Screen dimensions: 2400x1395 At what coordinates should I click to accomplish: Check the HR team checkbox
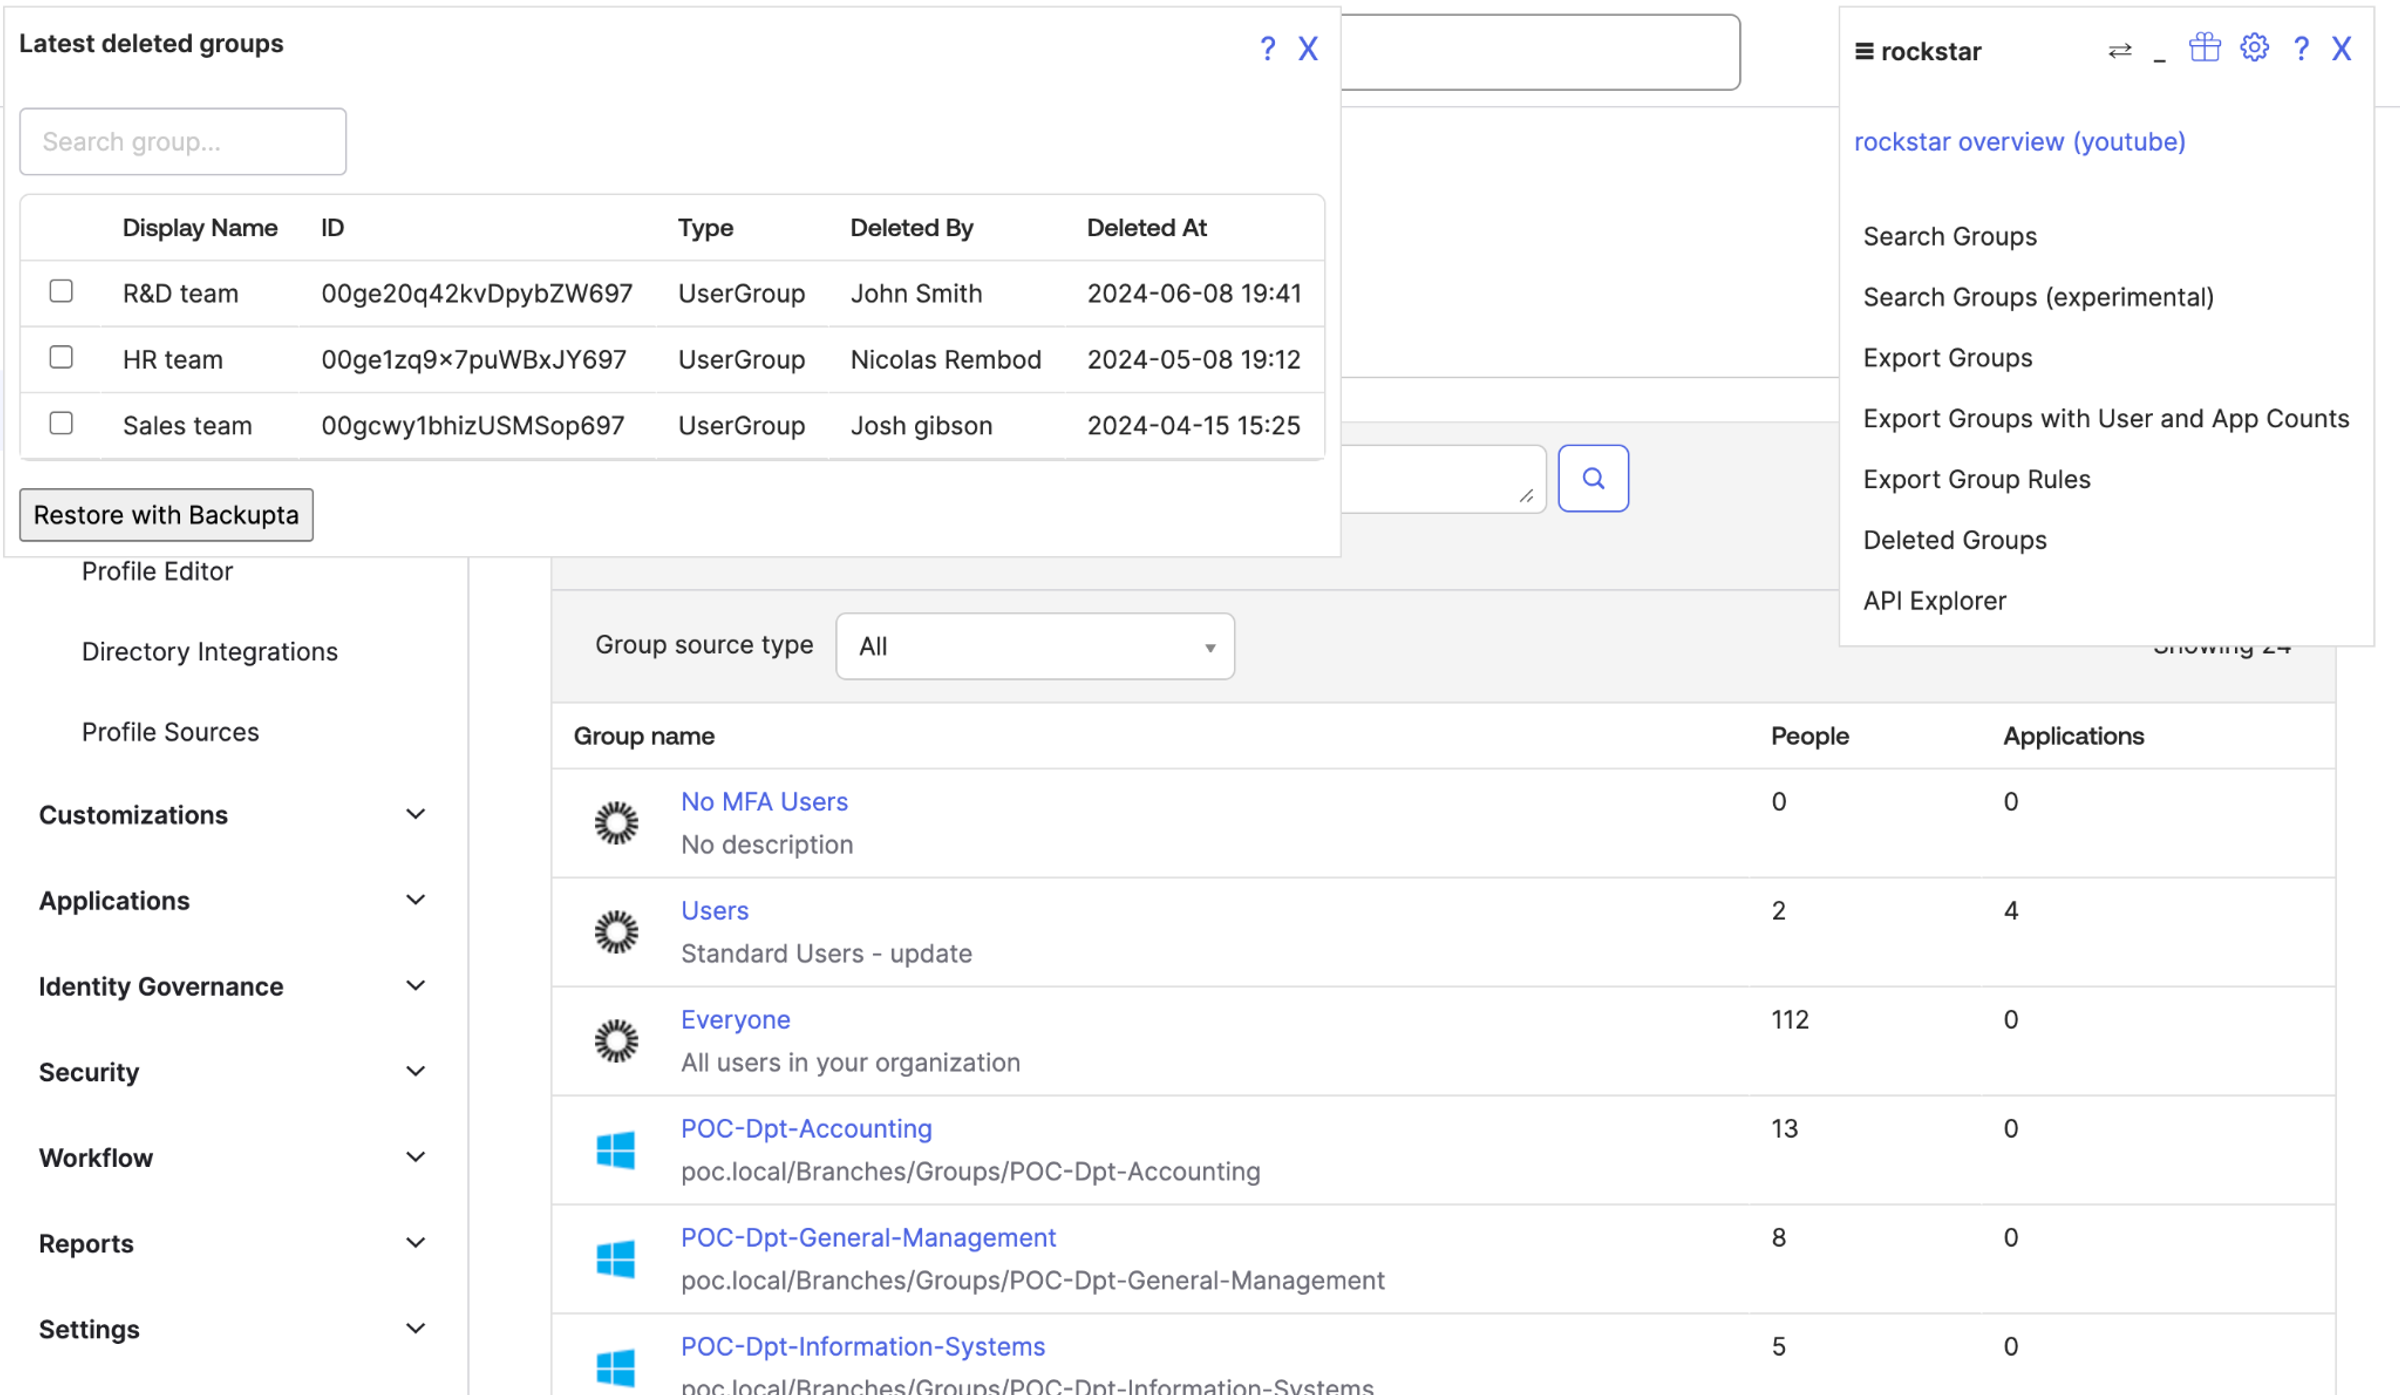click(61, 357)
